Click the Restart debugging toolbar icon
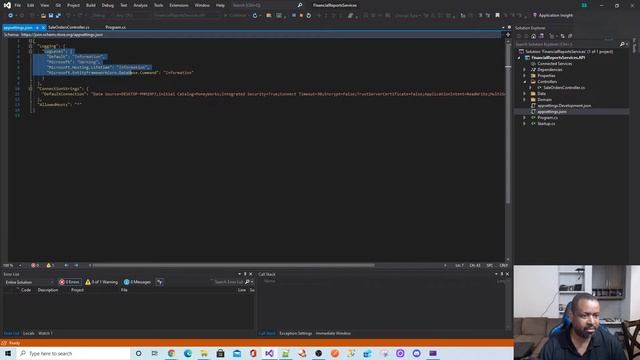The image size is (640, 360). point(309,16)
